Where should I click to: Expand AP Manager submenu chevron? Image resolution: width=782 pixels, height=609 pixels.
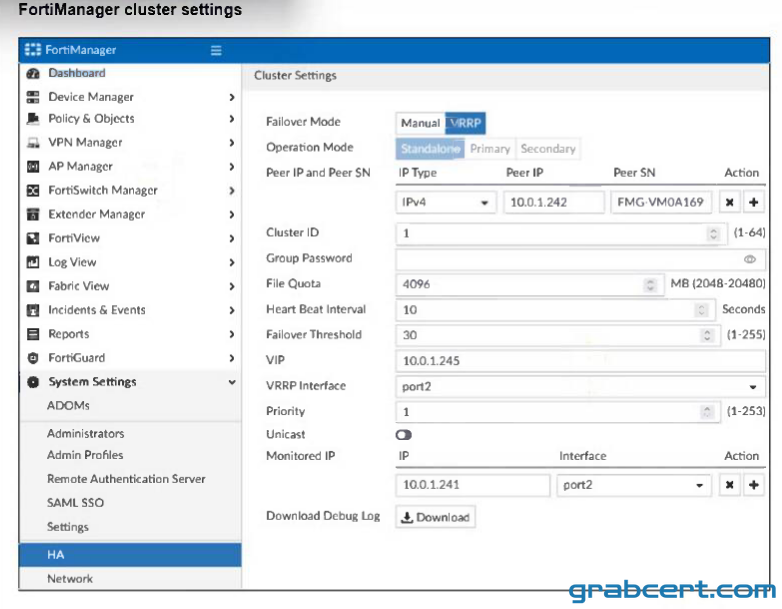232,167
